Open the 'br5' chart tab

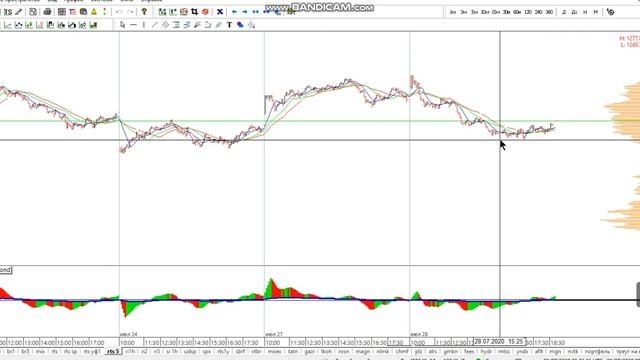coord(25,351)
